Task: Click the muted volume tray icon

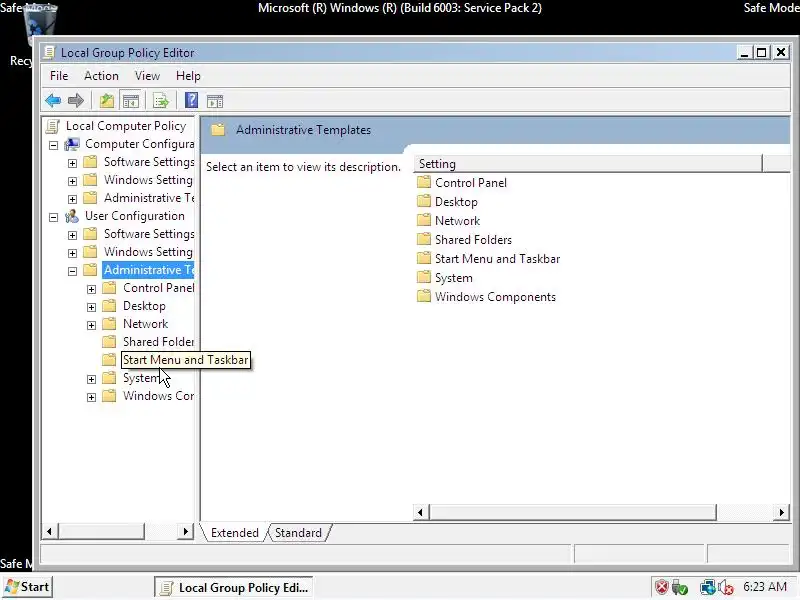Action: pos(726,587)
